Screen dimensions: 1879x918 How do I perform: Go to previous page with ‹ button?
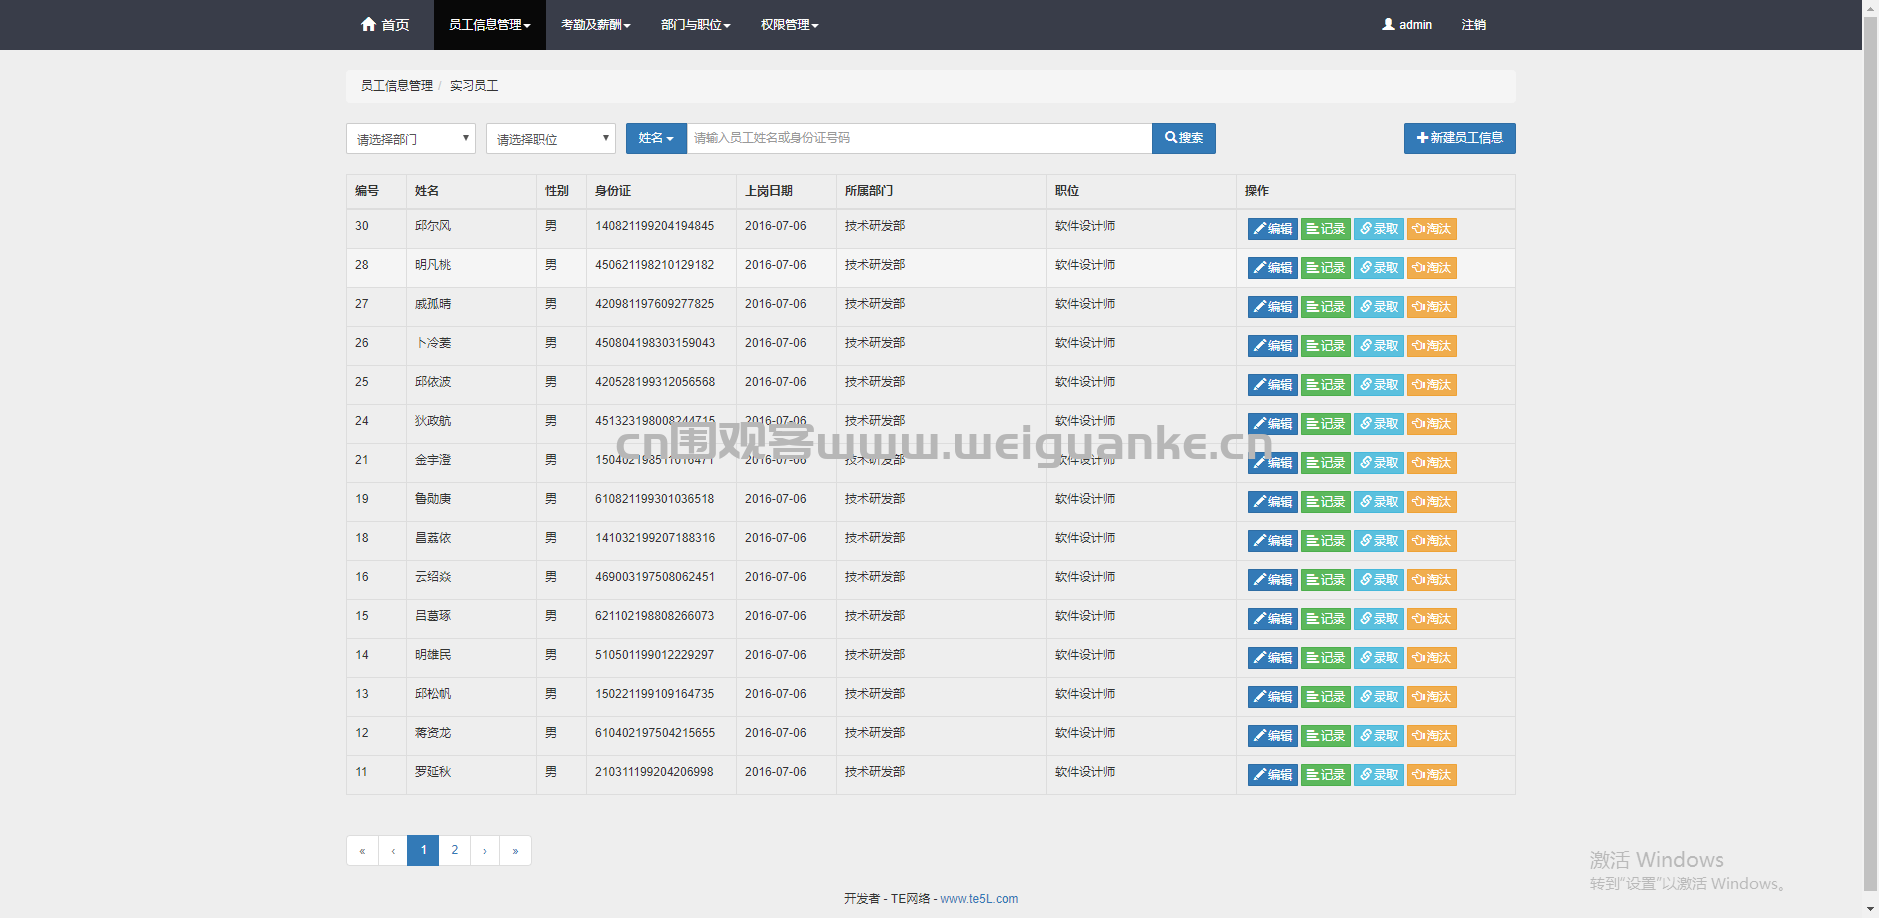click(x=393, y=850)
